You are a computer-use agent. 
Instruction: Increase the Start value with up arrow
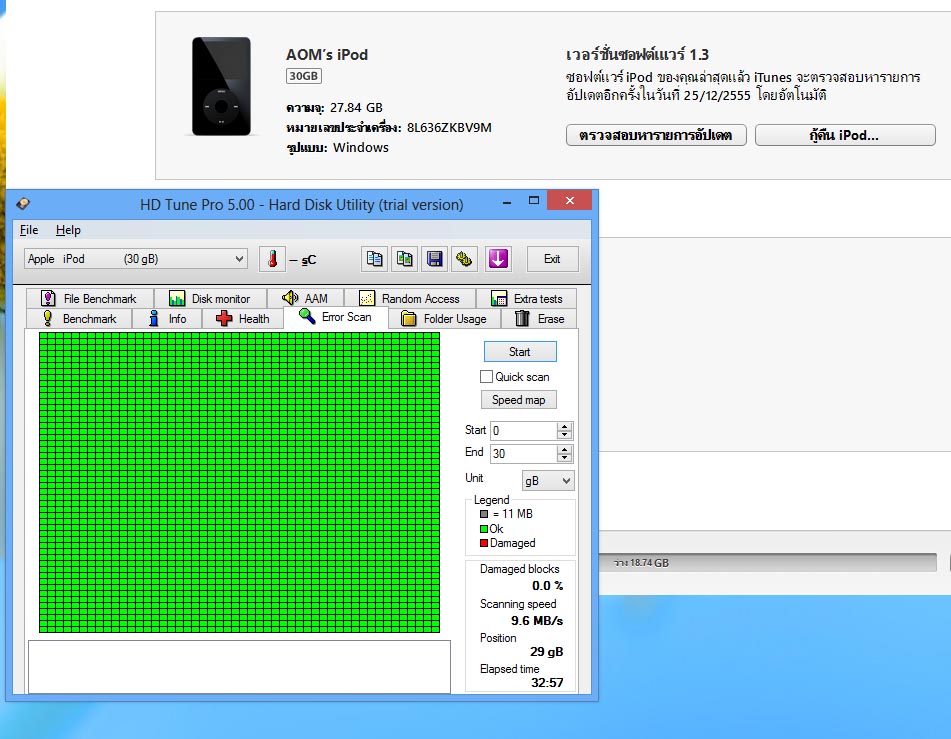(565, 426)
